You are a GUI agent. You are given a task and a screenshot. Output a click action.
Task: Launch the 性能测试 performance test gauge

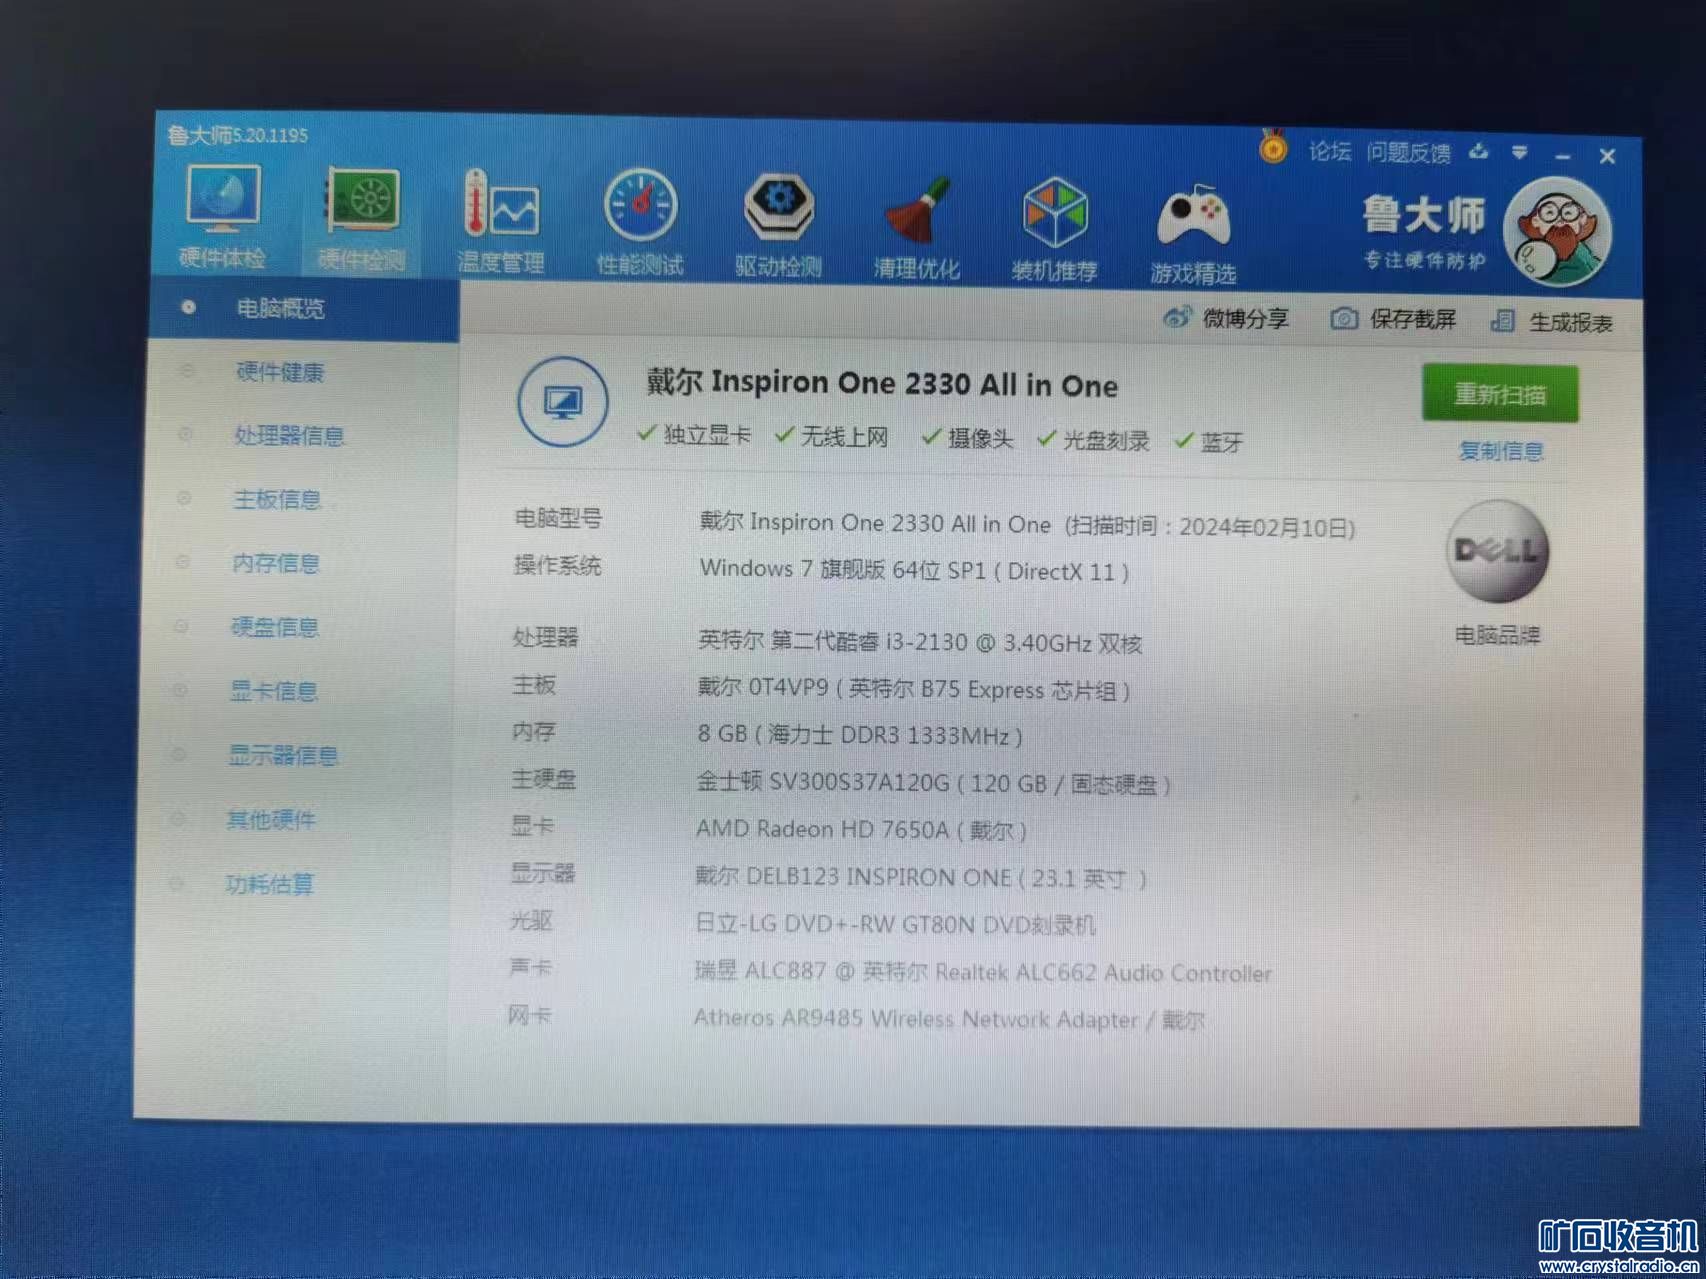[640, 223]
